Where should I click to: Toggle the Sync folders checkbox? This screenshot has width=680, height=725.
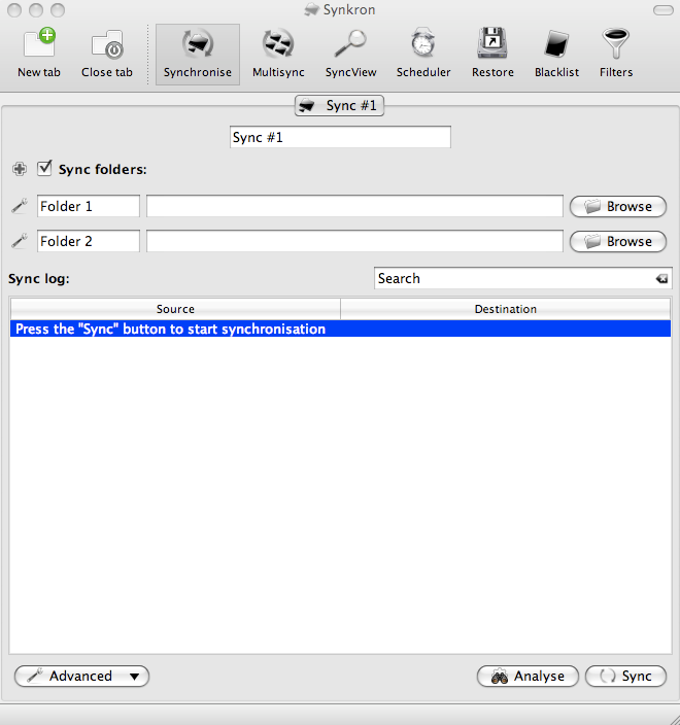[44, 168]
